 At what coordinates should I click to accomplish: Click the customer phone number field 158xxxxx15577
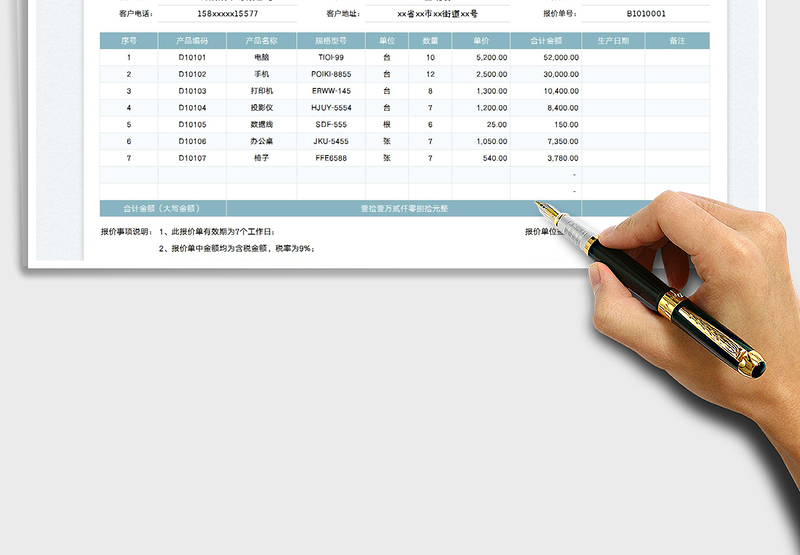pos(227,14)
